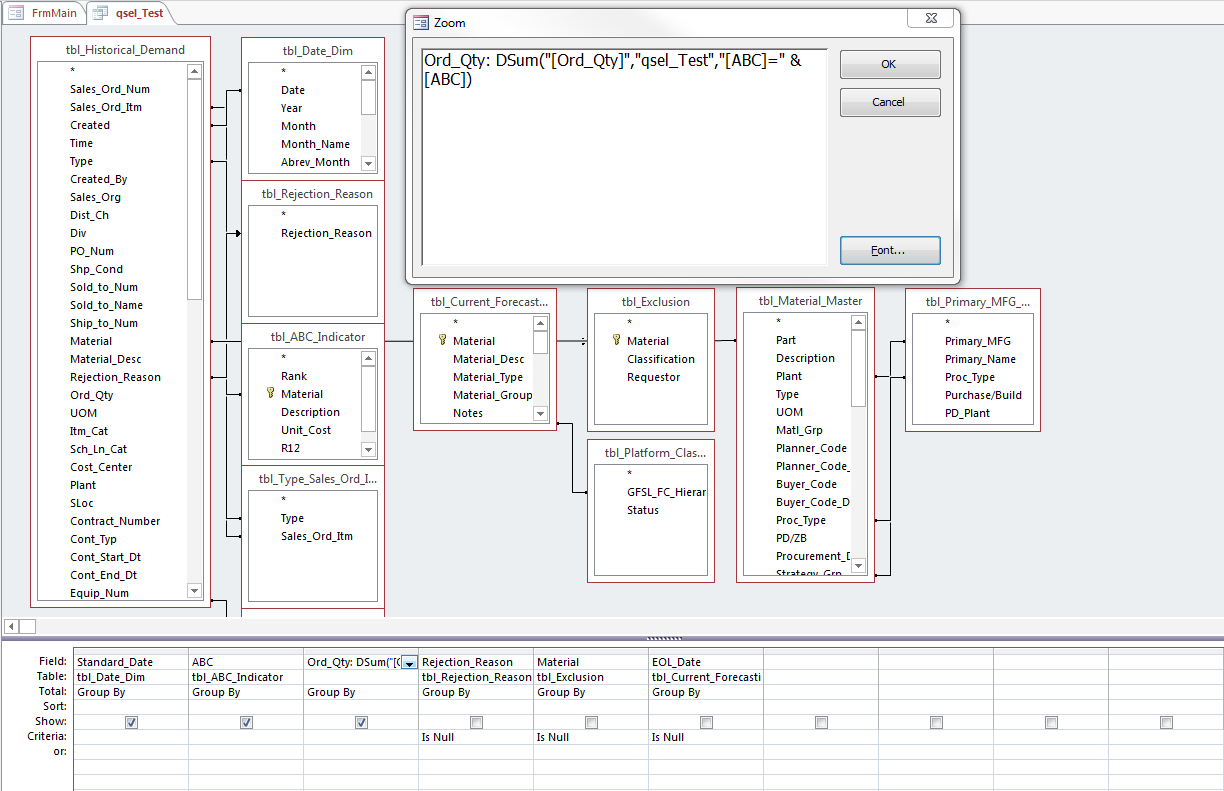The image size is (1224, 791).
Task: Select Ord_Qty field in tbl_Historical_Demand
Action: pos(92,395)
